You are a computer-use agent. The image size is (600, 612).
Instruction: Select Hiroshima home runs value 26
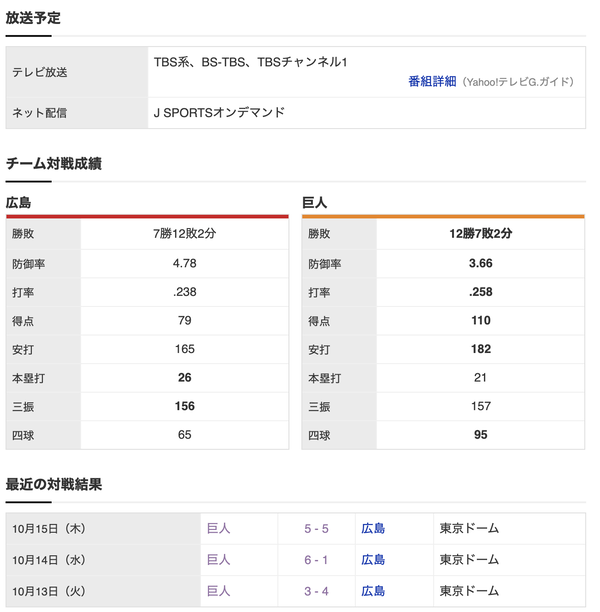point(184,377)
